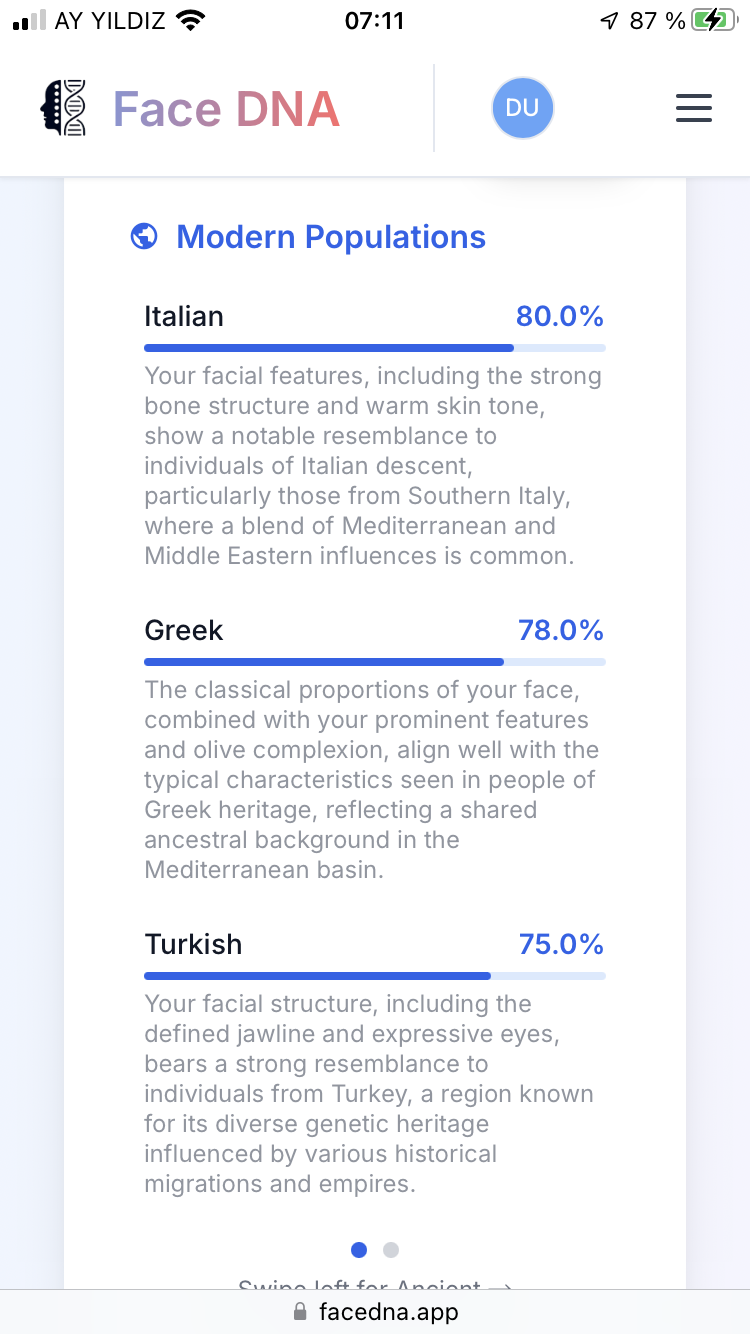
Task: Select the Italian population heading
Action: click(x=184, y=316)
